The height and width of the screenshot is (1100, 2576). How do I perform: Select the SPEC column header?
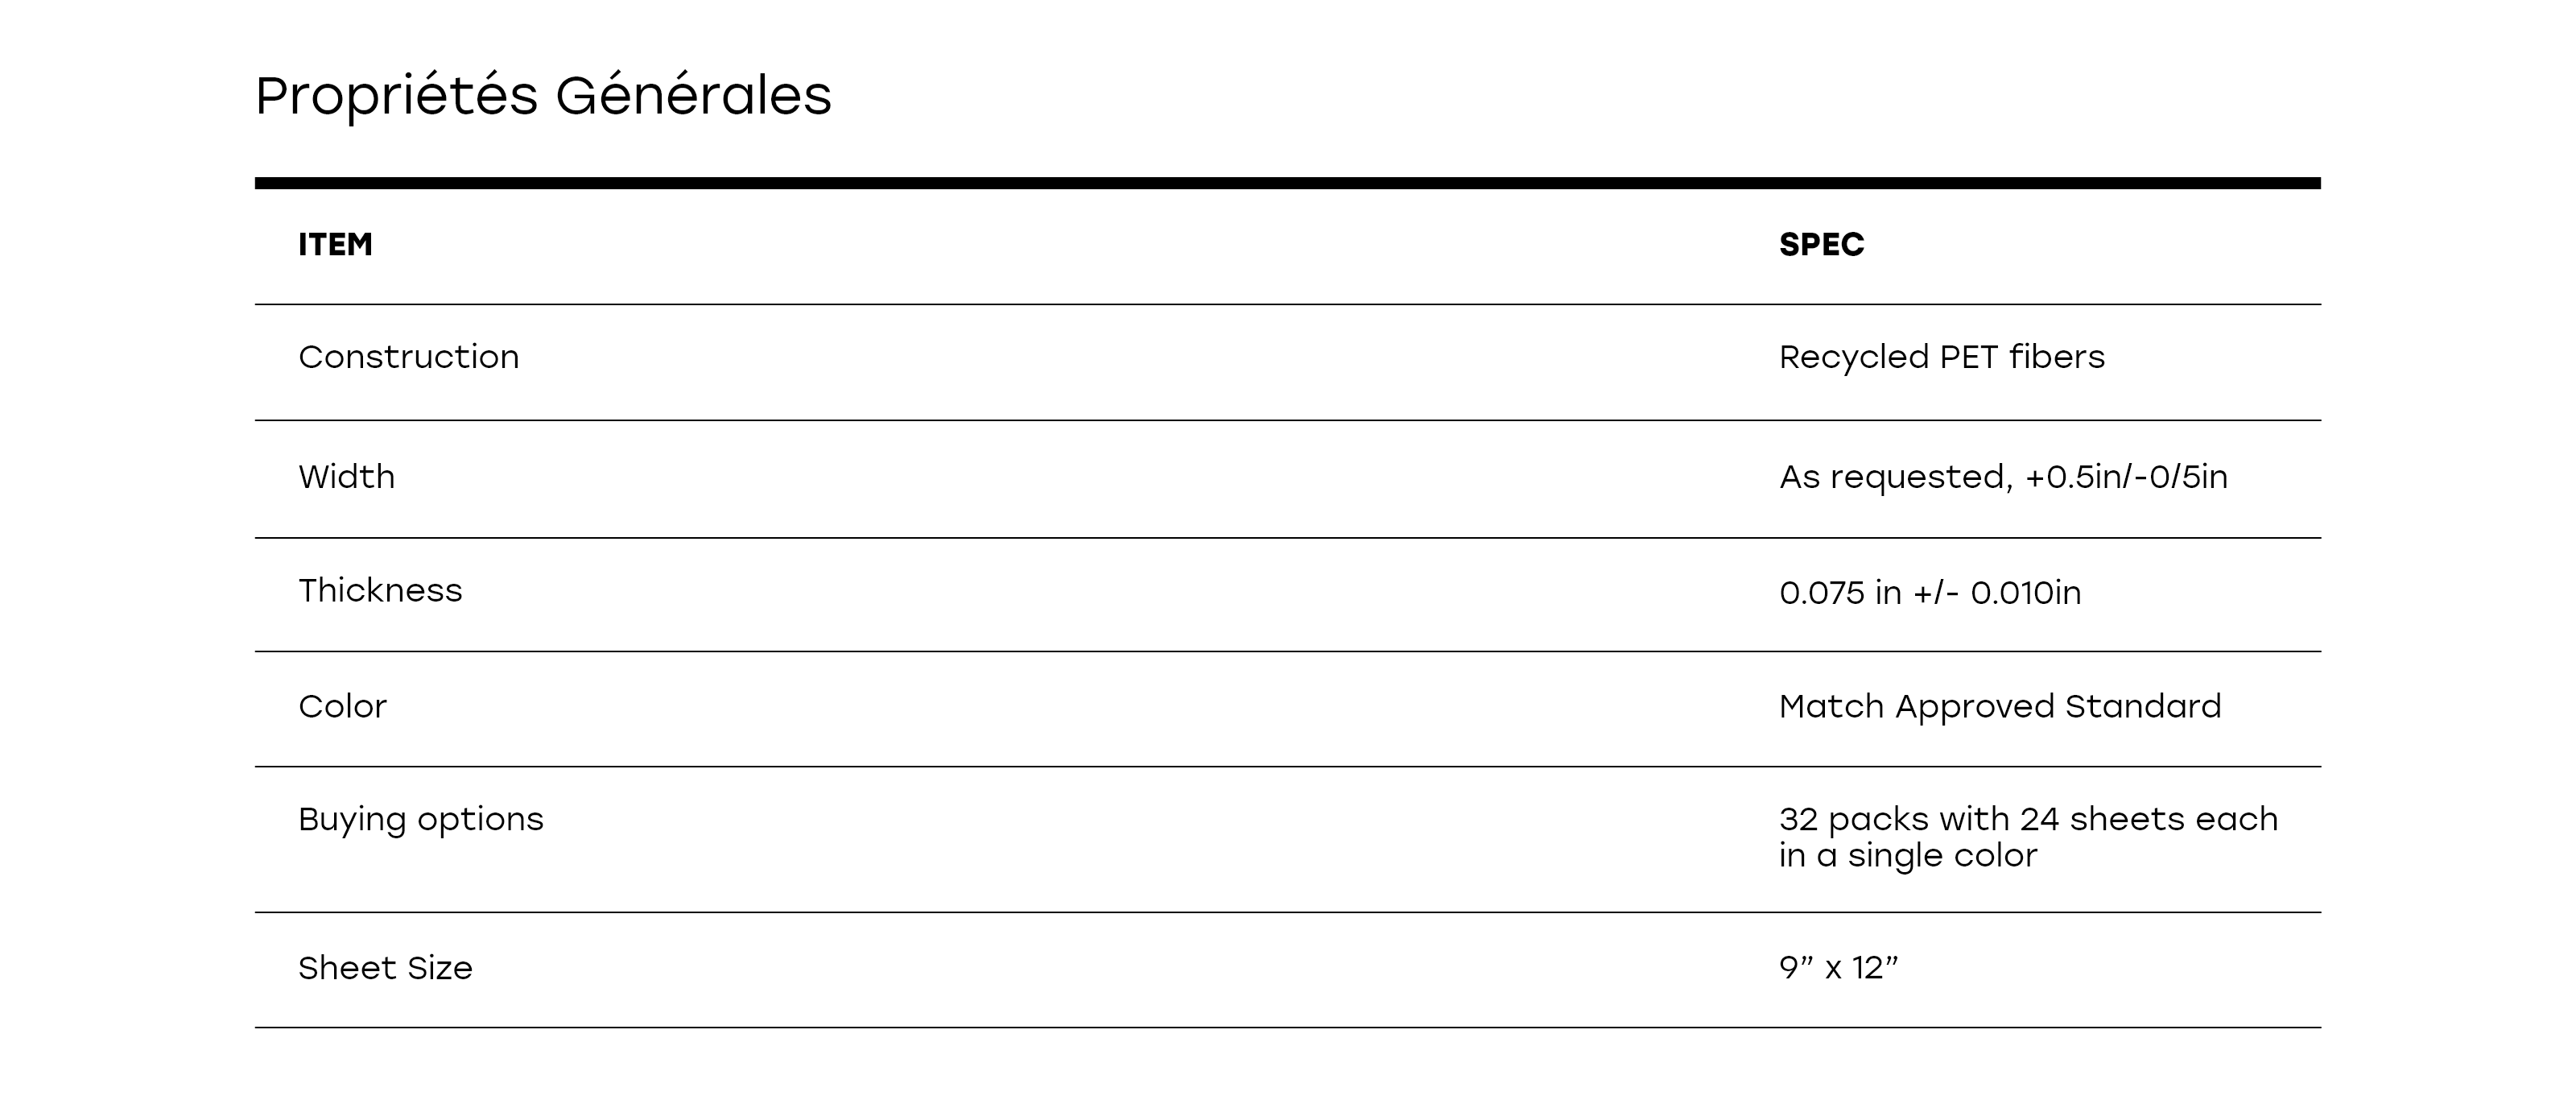[x=1821, y=245]
